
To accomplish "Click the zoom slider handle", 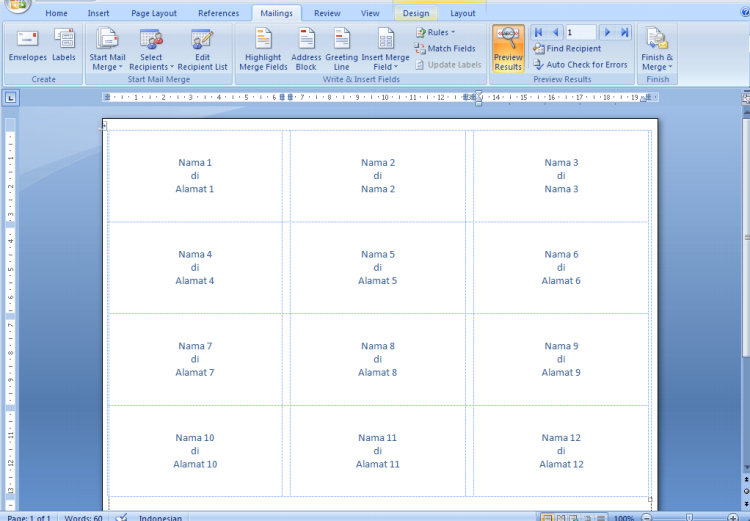I will pos(689,517).
